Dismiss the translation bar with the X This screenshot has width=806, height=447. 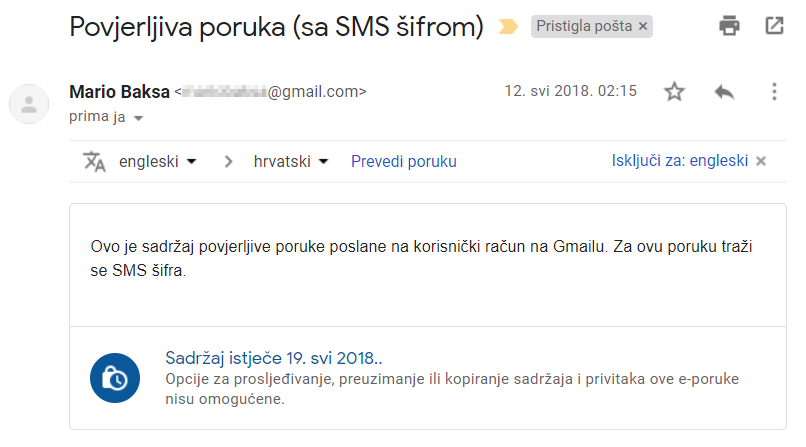click(x=761, y=161)
